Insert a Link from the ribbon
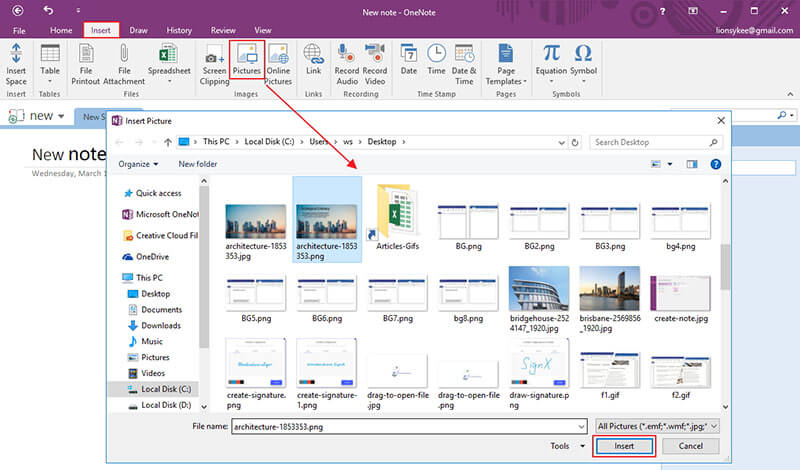Screen dimensions: 800x470 tap(313, 60)
